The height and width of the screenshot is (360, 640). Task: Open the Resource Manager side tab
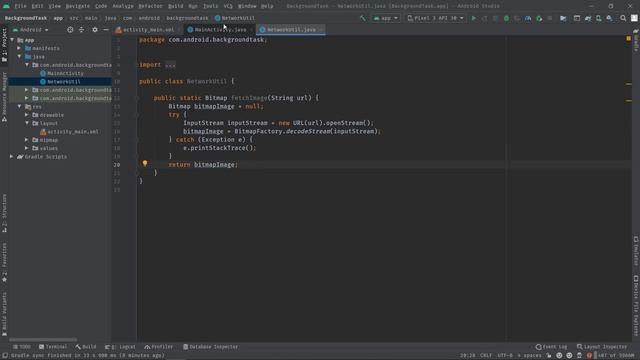tap(4, 97)
